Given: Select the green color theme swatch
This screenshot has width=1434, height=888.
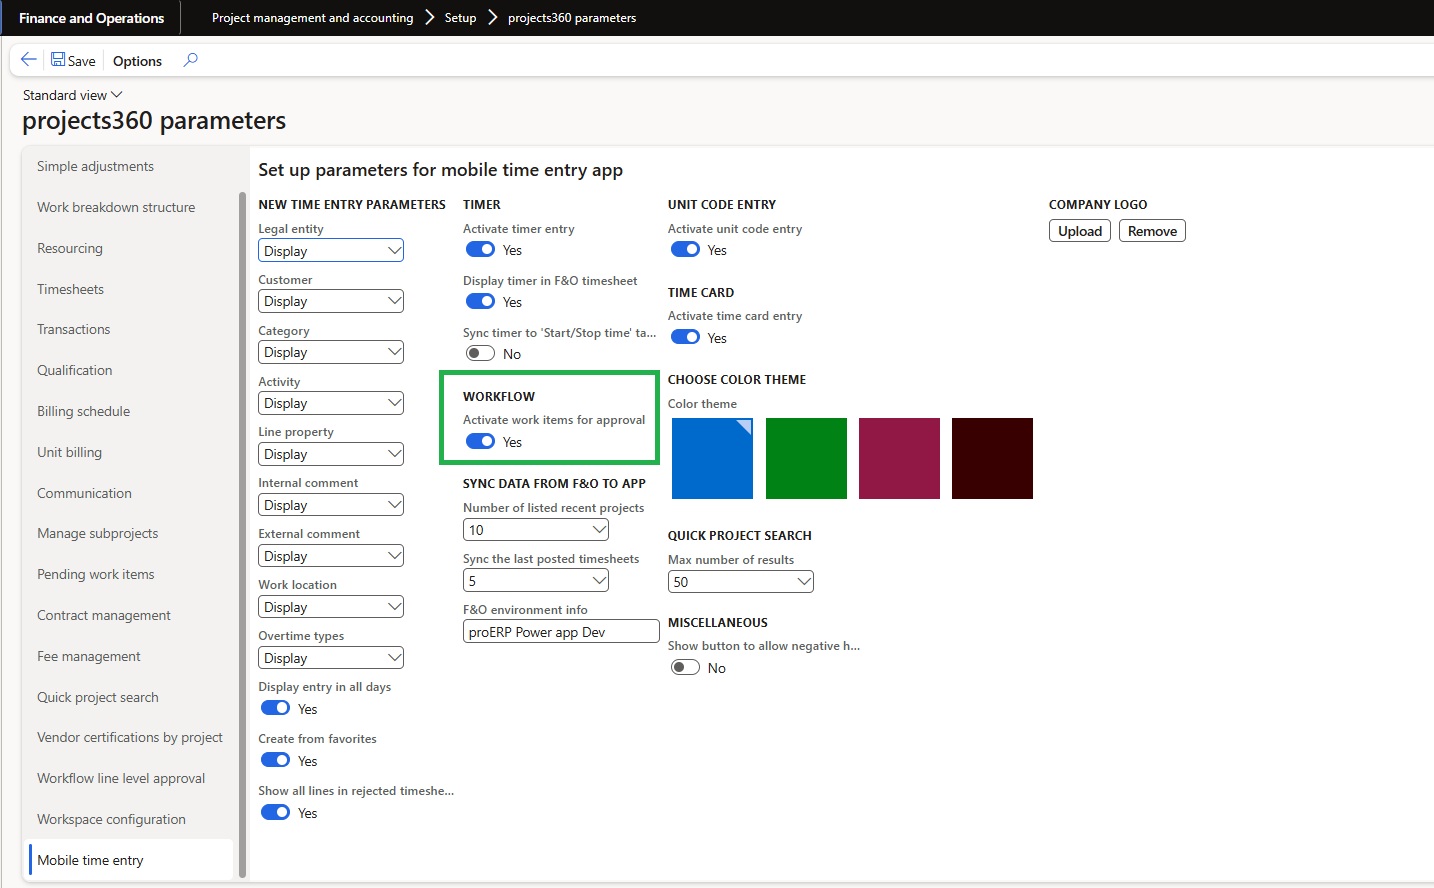Looking at the screenshot, I should click(806, 458).
